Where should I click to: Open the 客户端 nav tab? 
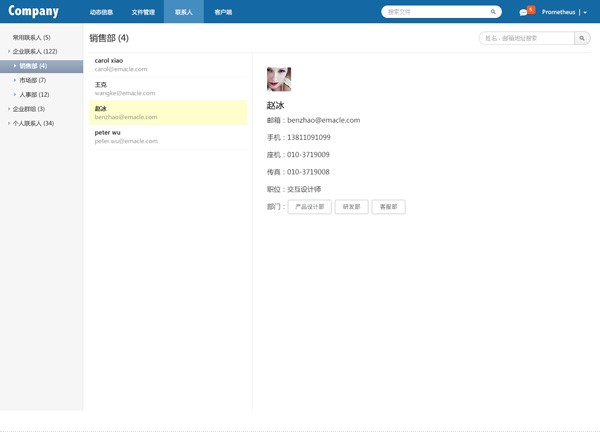(x=223, y=12)
